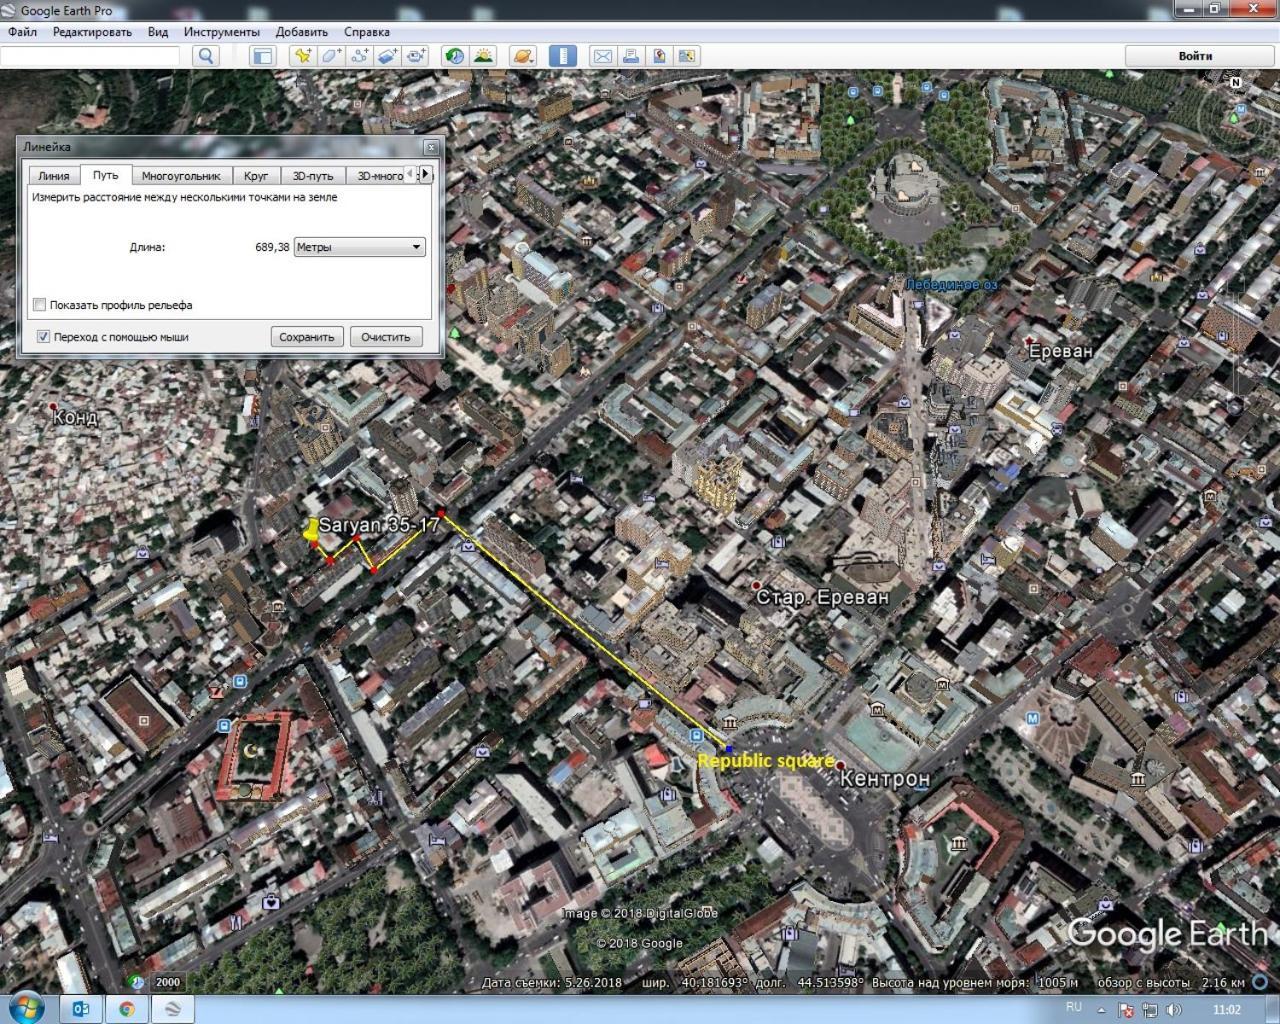1280x1024 pixels.
Task: Click the view in Google Maps icon
Action: (x=687, y=56)
